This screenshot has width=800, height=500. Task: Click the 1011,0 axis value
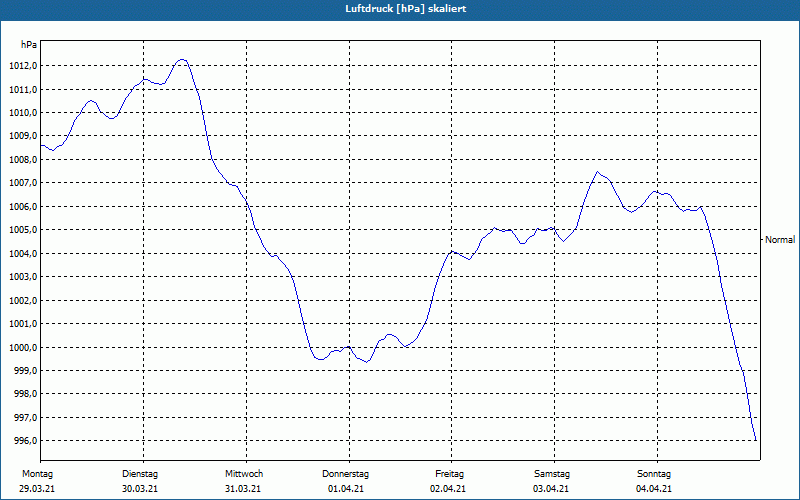tap(23, 89)
